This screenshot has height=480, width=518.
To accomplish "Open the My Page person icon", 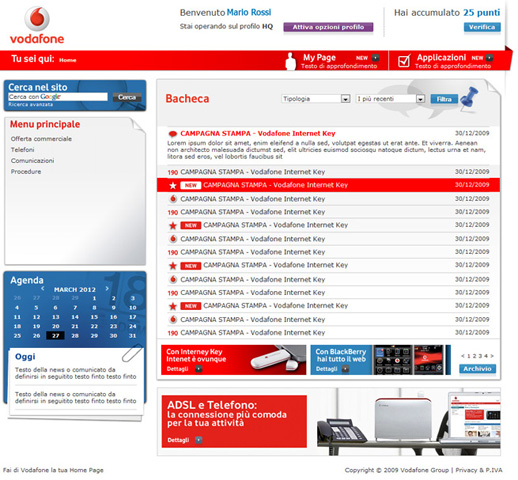I will pos(291,61).
